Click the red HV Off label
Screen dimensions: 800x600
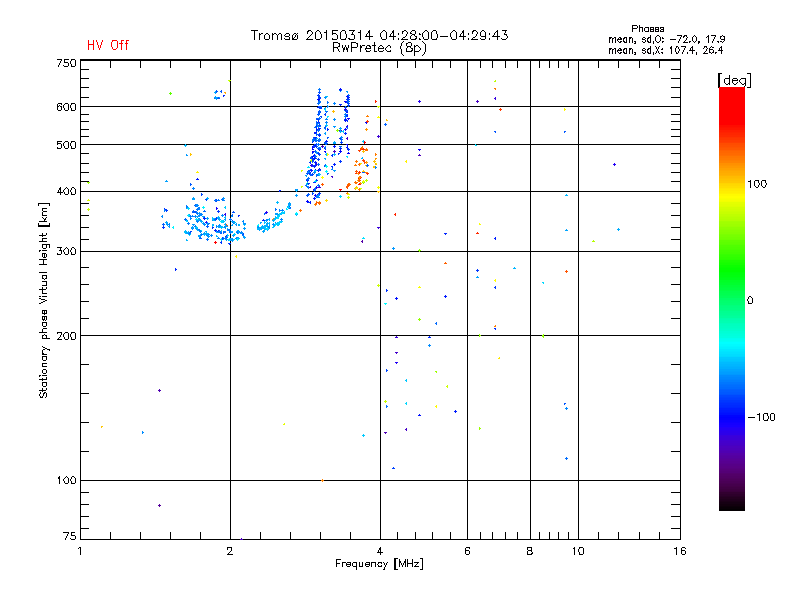pyautogui.click(x=108, y=45)
